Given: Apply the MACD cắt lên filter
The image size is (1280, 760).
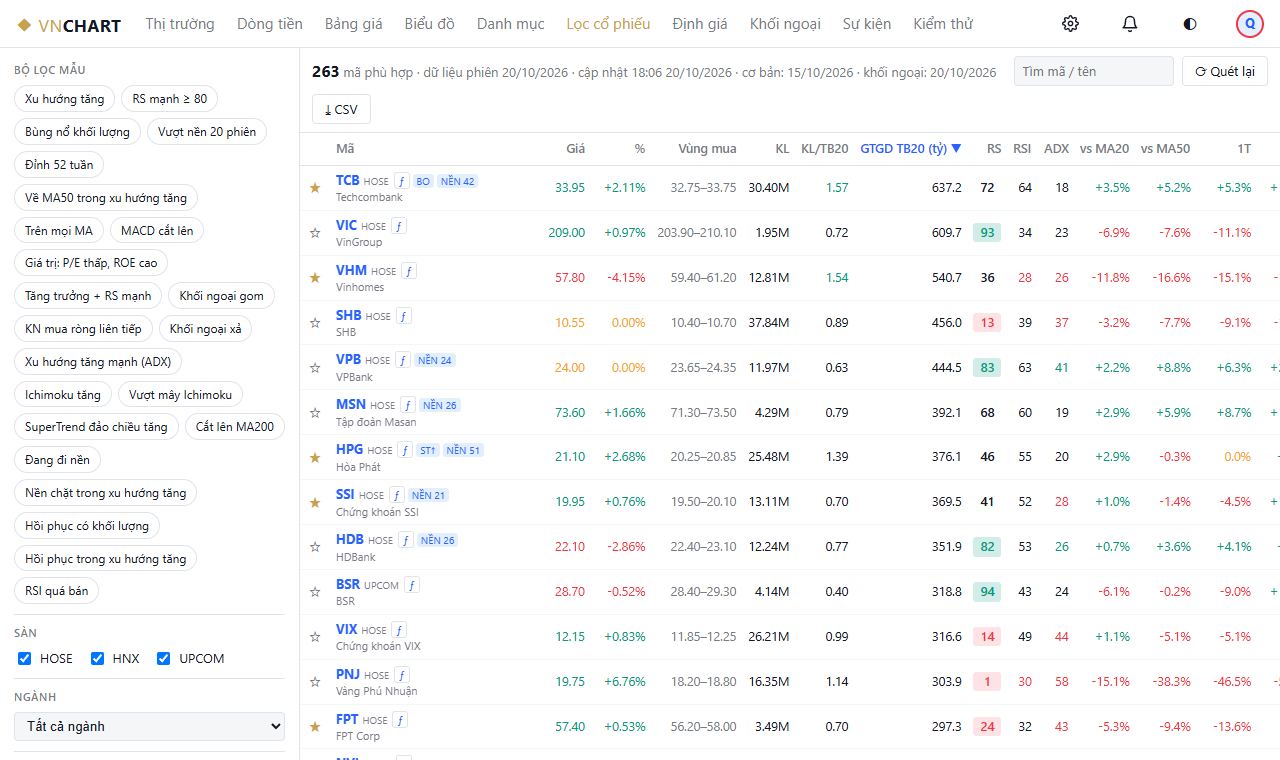Looking at the screenshot, I should click(x=157, y=231).
